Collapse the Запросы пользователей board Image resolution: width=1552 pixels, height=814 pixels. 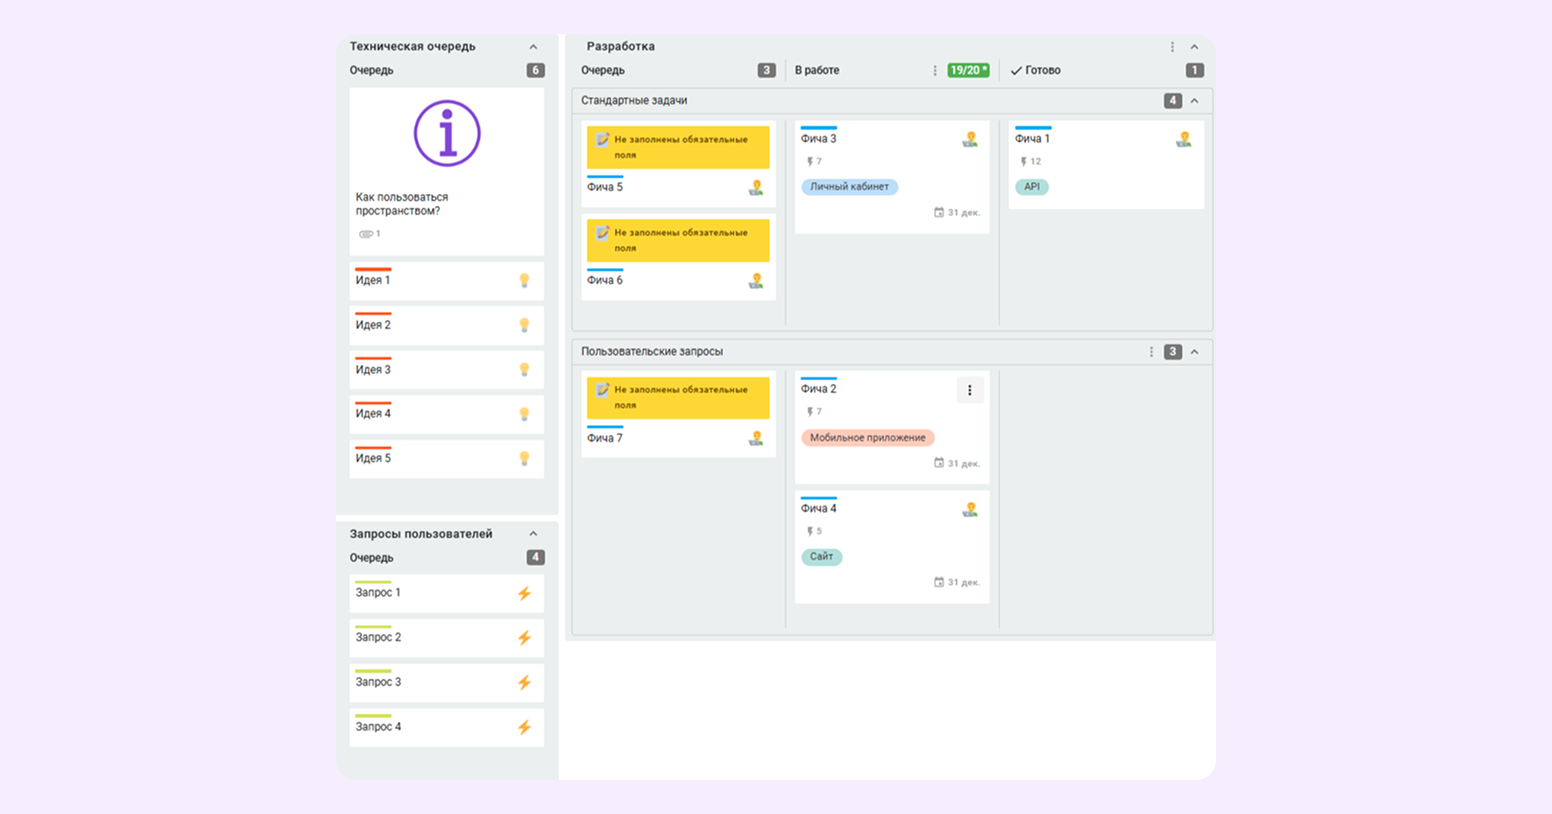533,534
